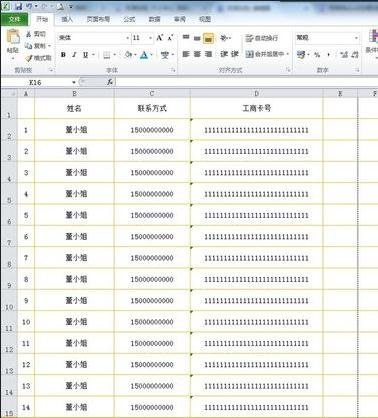Screen dimensions: 378x418
Task: Click Increase Indent icon
Action: coord(235,54)
